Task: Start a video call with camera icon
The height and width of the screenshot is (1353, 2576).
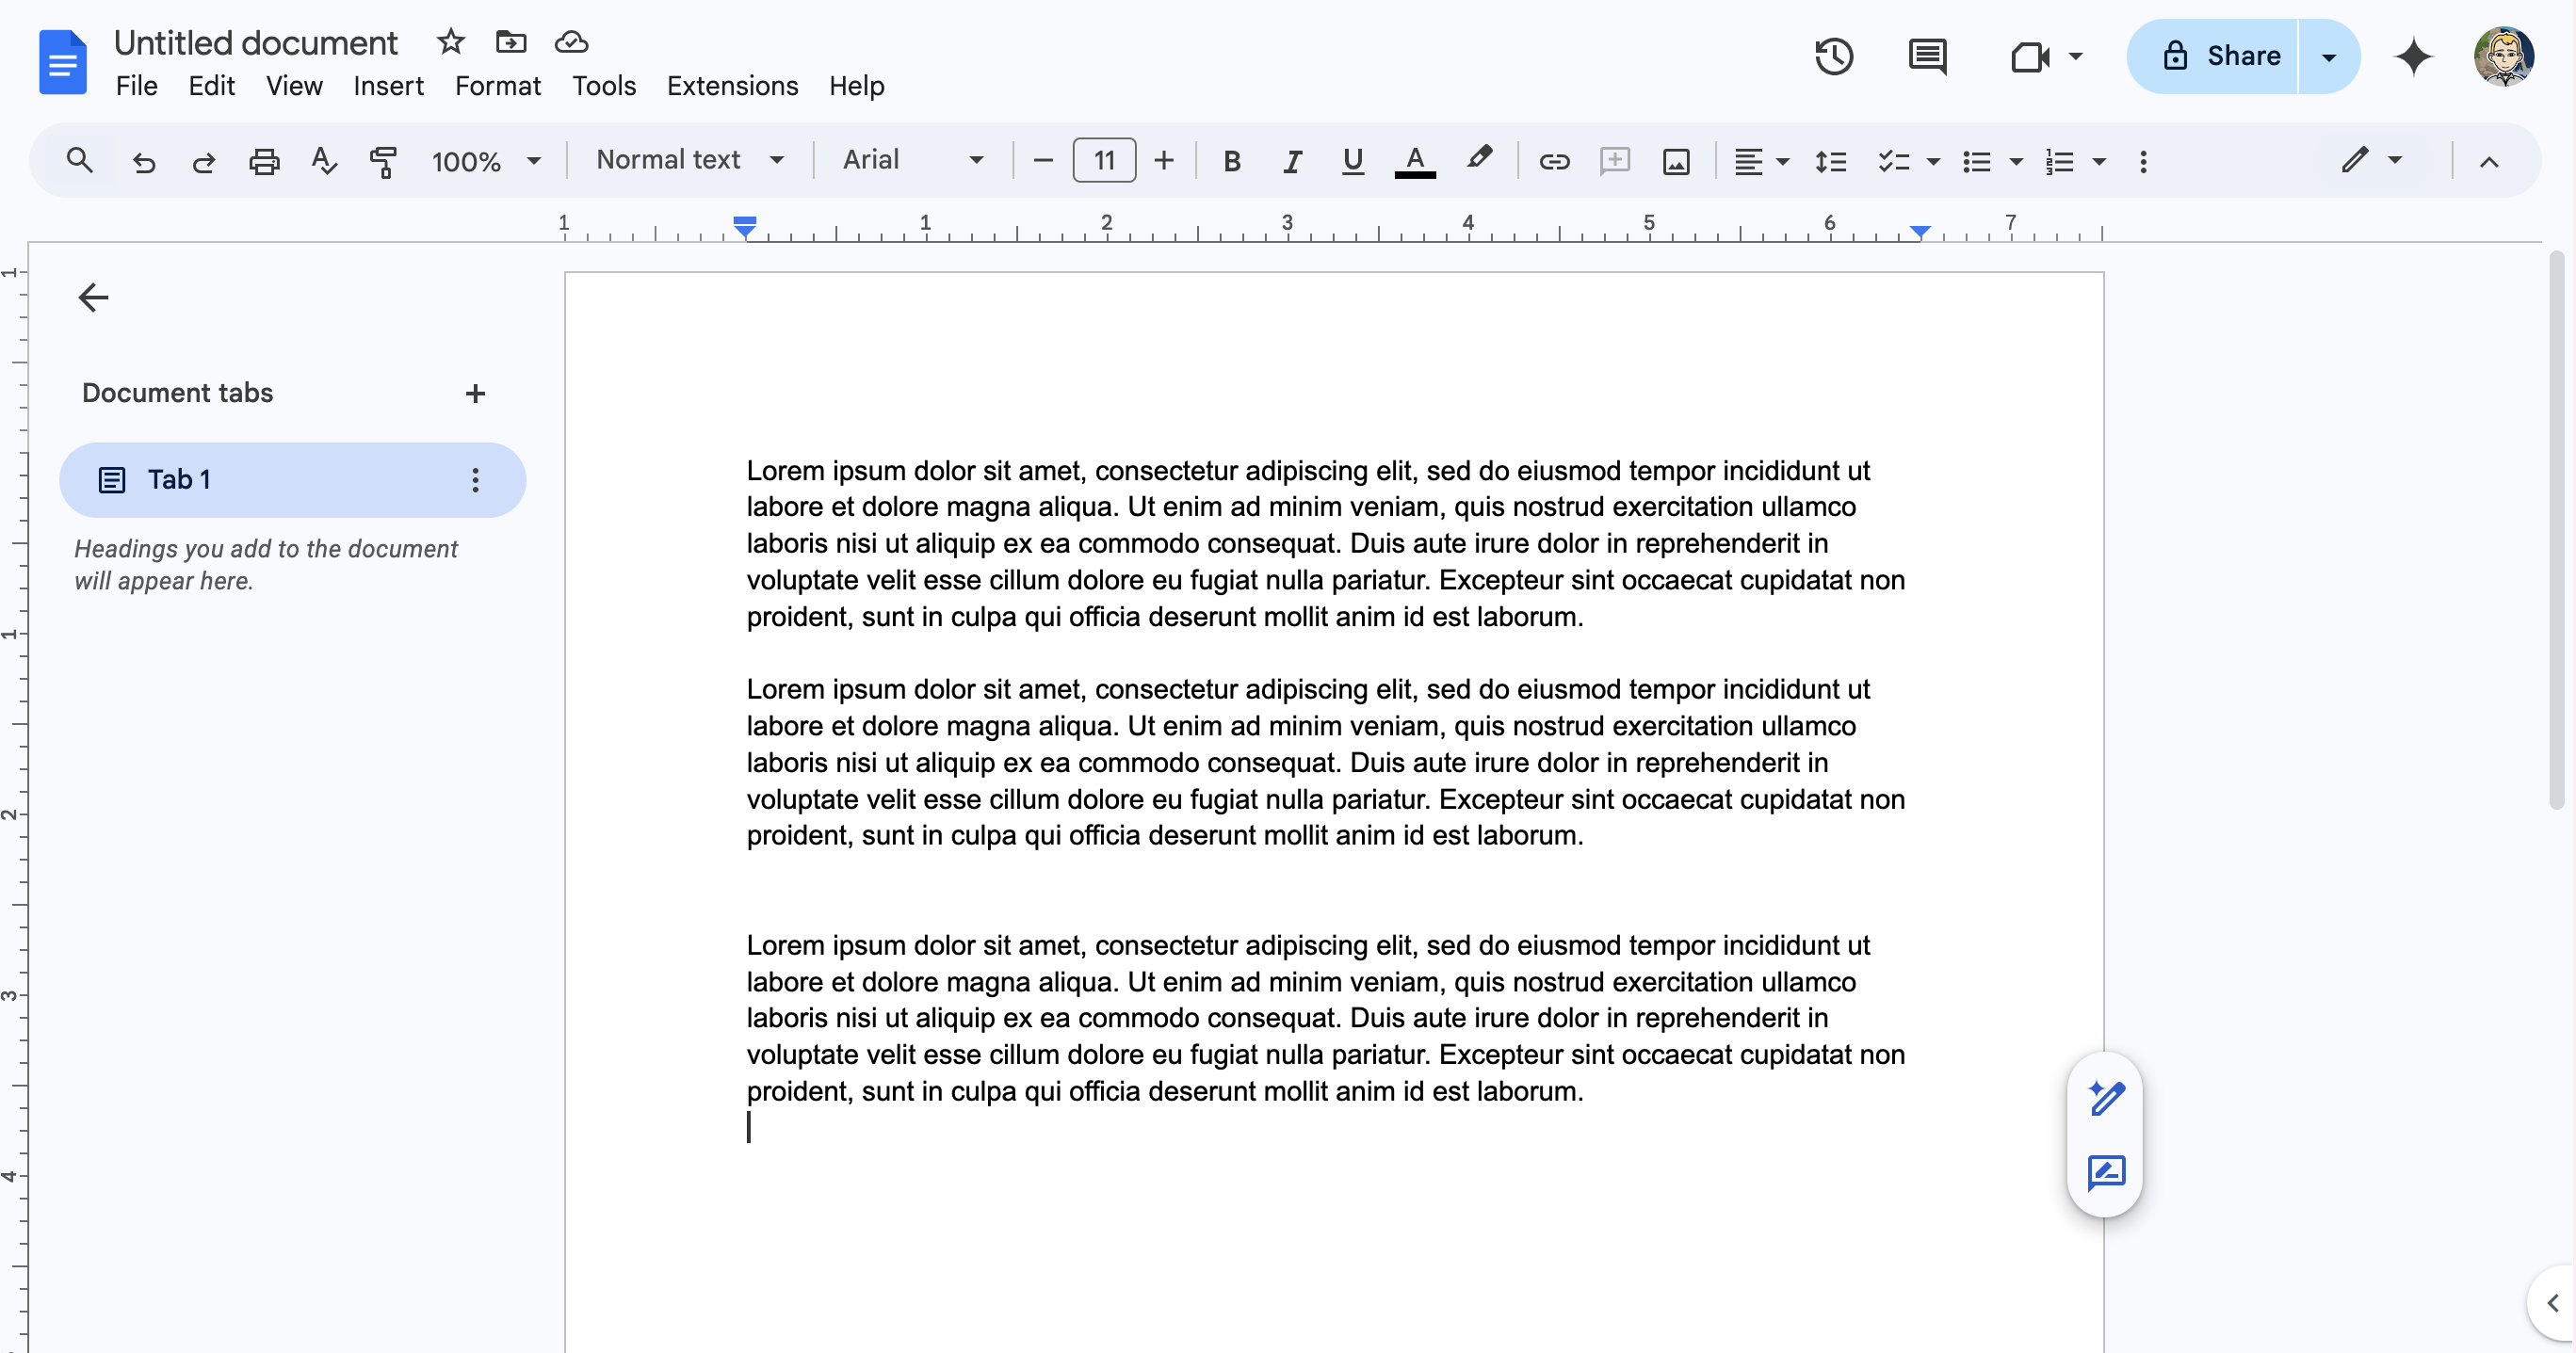Action: click(x=2029, y=56)
